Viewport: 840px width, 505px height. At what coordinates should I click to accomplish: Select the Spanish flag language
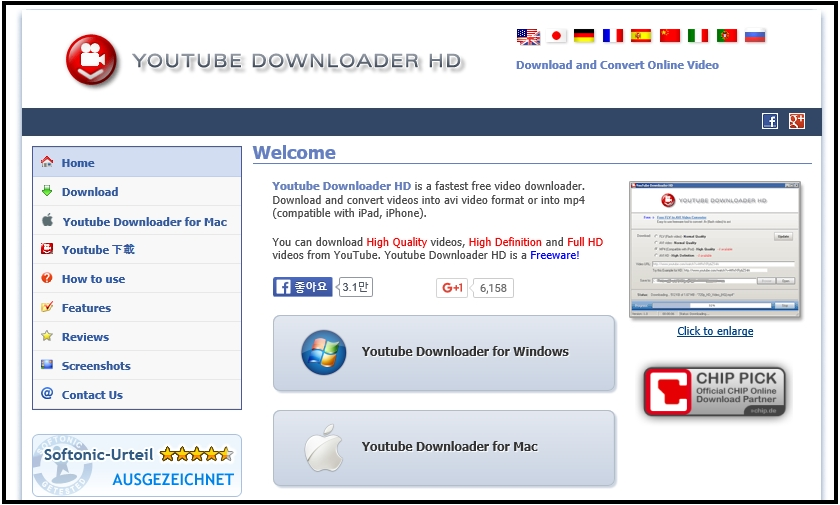click(641, 36)
